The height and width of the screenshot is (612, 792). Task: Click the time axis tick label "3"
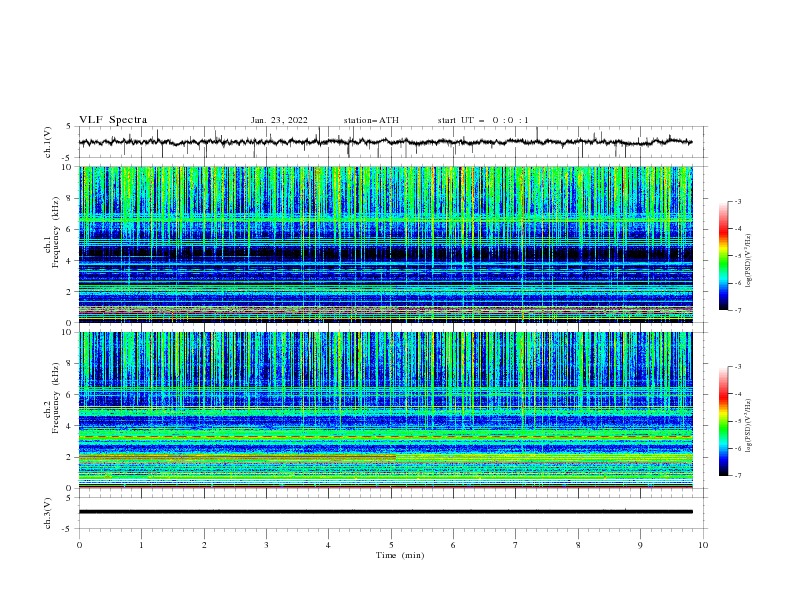tap(266, 545)
